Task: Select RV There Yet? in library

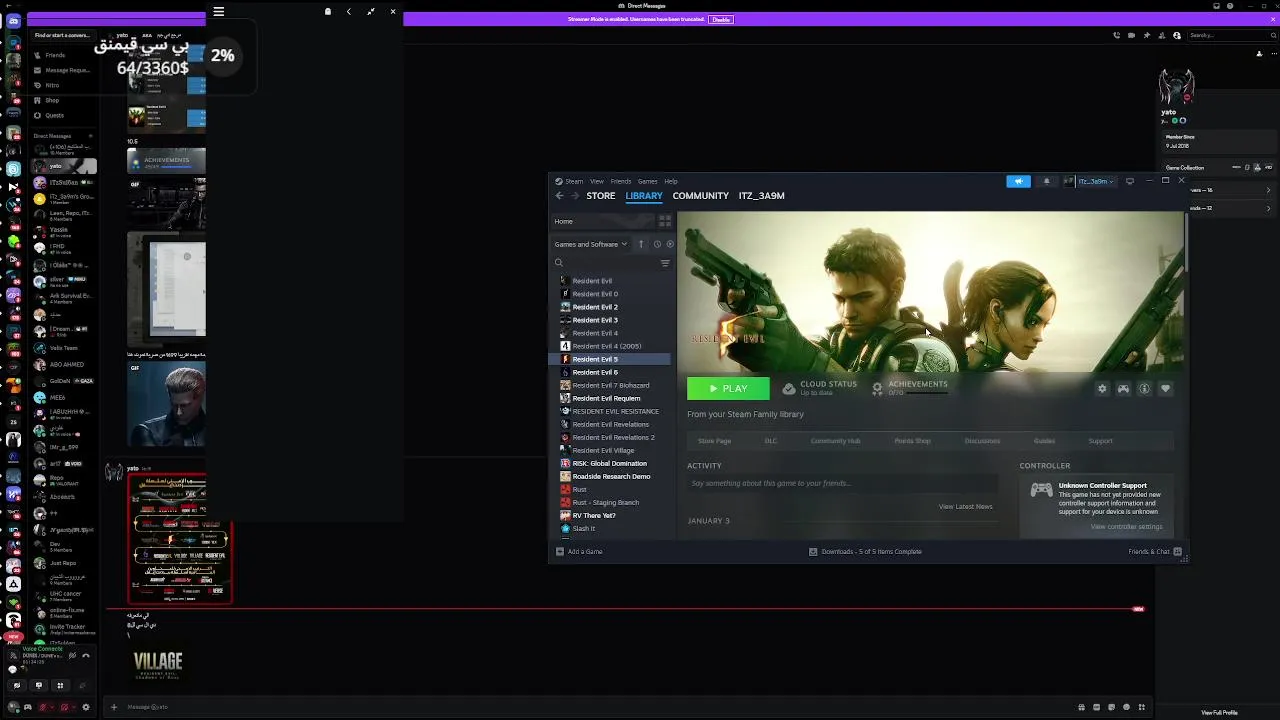Action: [594, 515]
